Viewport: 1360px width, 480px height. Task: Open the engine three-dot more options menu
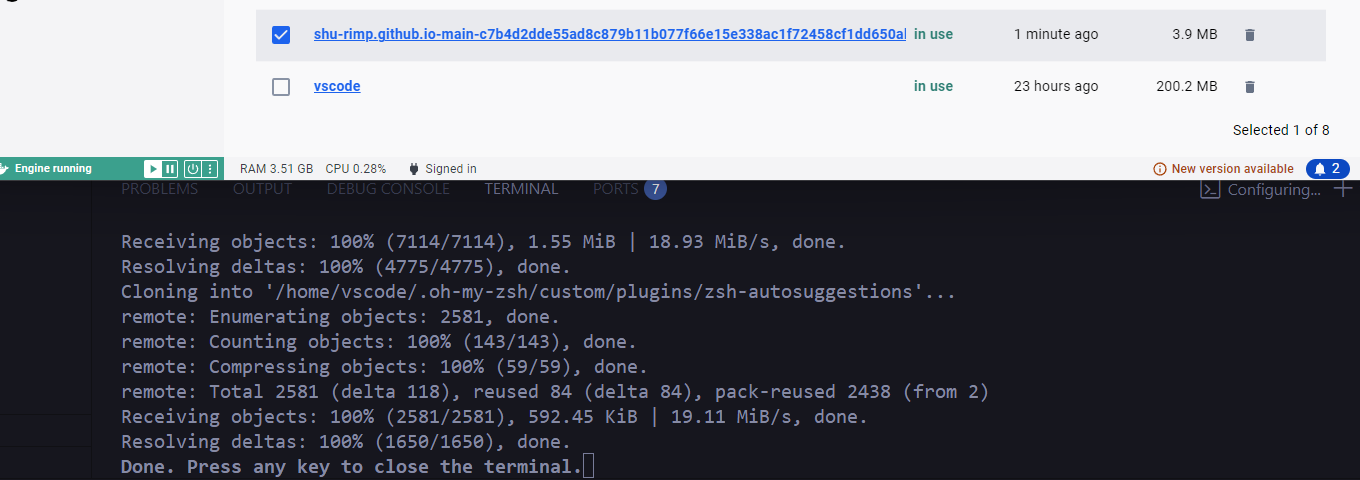point(210,169)
